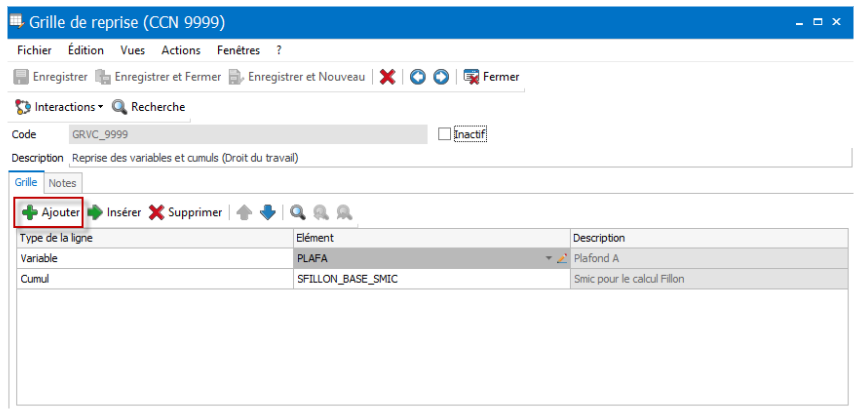Click the edit pencil icon beside PLAFA
This screenshot has height=412, width=860.
pyautogui.click(x=561, y=258)
